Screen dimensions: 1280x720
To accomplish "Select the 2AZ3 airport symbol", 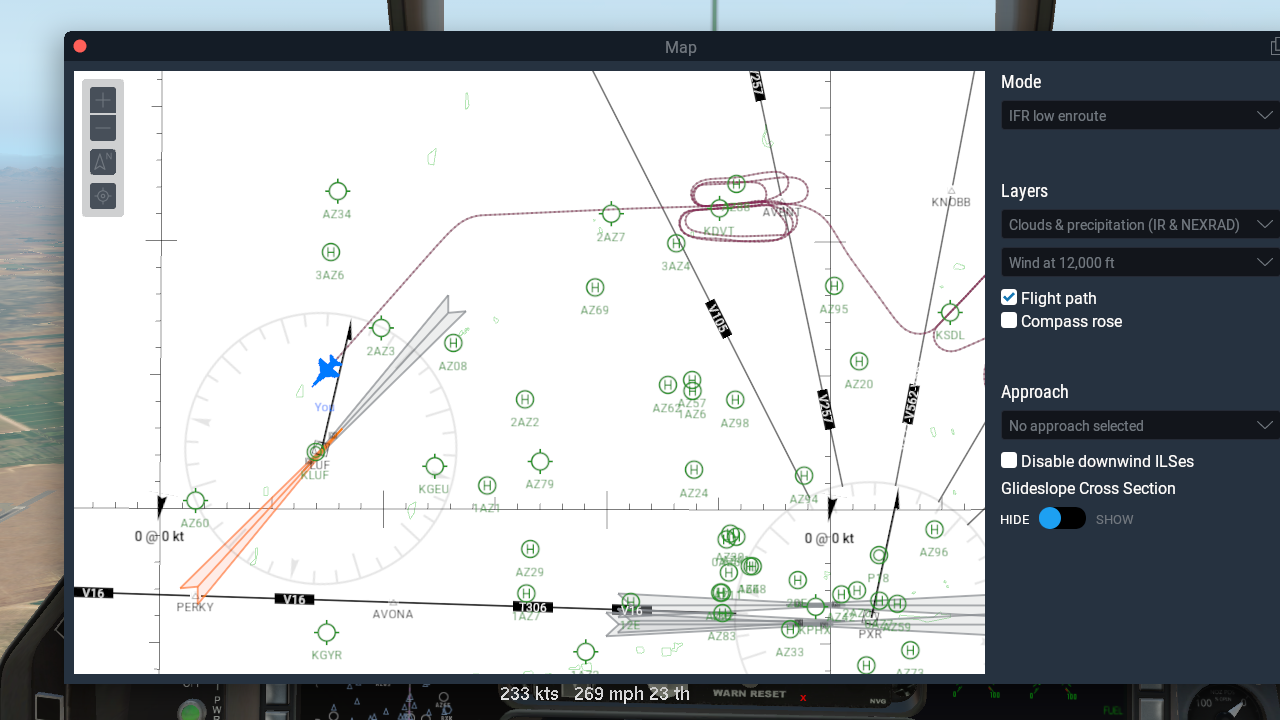I will pyautogui.click(x=381, y=328).
